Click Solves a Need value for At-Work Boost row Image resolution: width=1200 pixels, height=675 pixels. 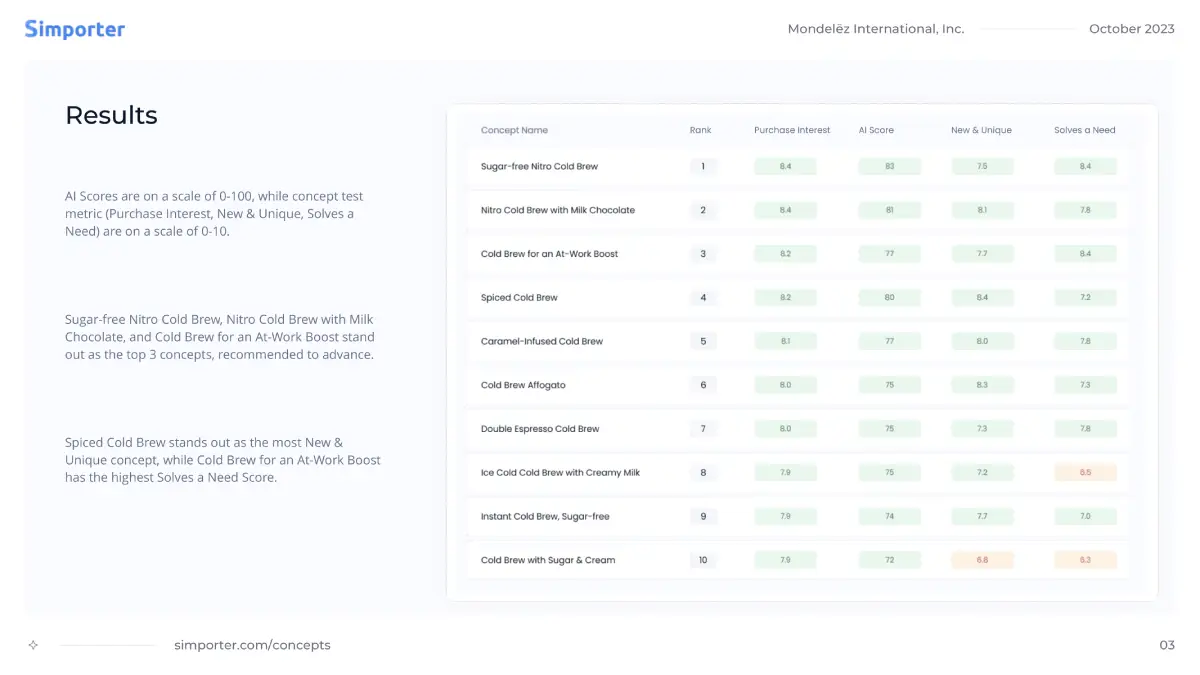coord(1085,254)
